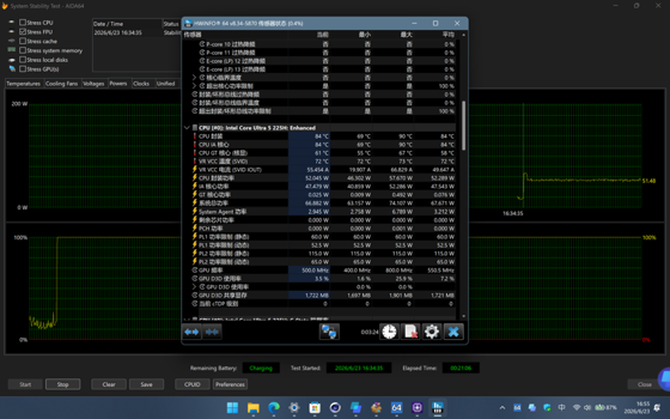Click HWiNFO log file button with red X
The height and width of the screenshot is (419, 670).
(411, 332)
